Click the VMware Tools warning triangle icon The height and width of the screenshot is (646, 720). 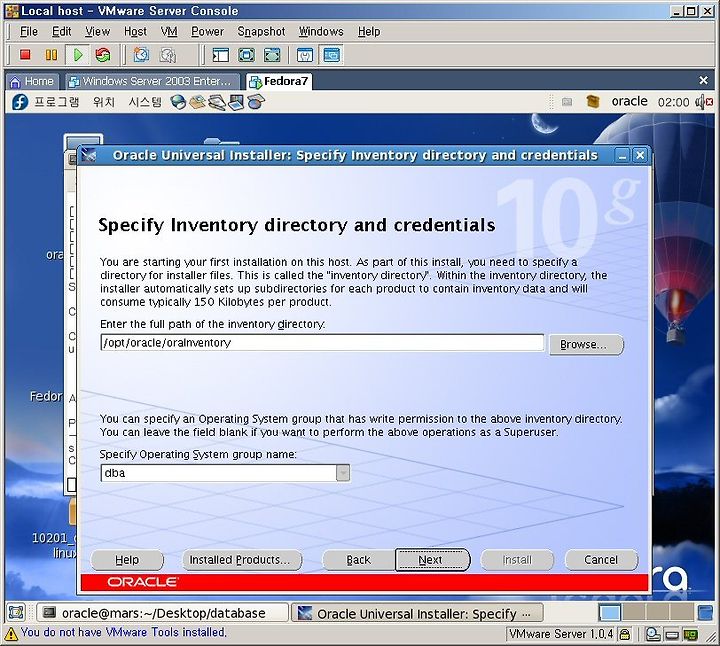(x=11, y=634)
